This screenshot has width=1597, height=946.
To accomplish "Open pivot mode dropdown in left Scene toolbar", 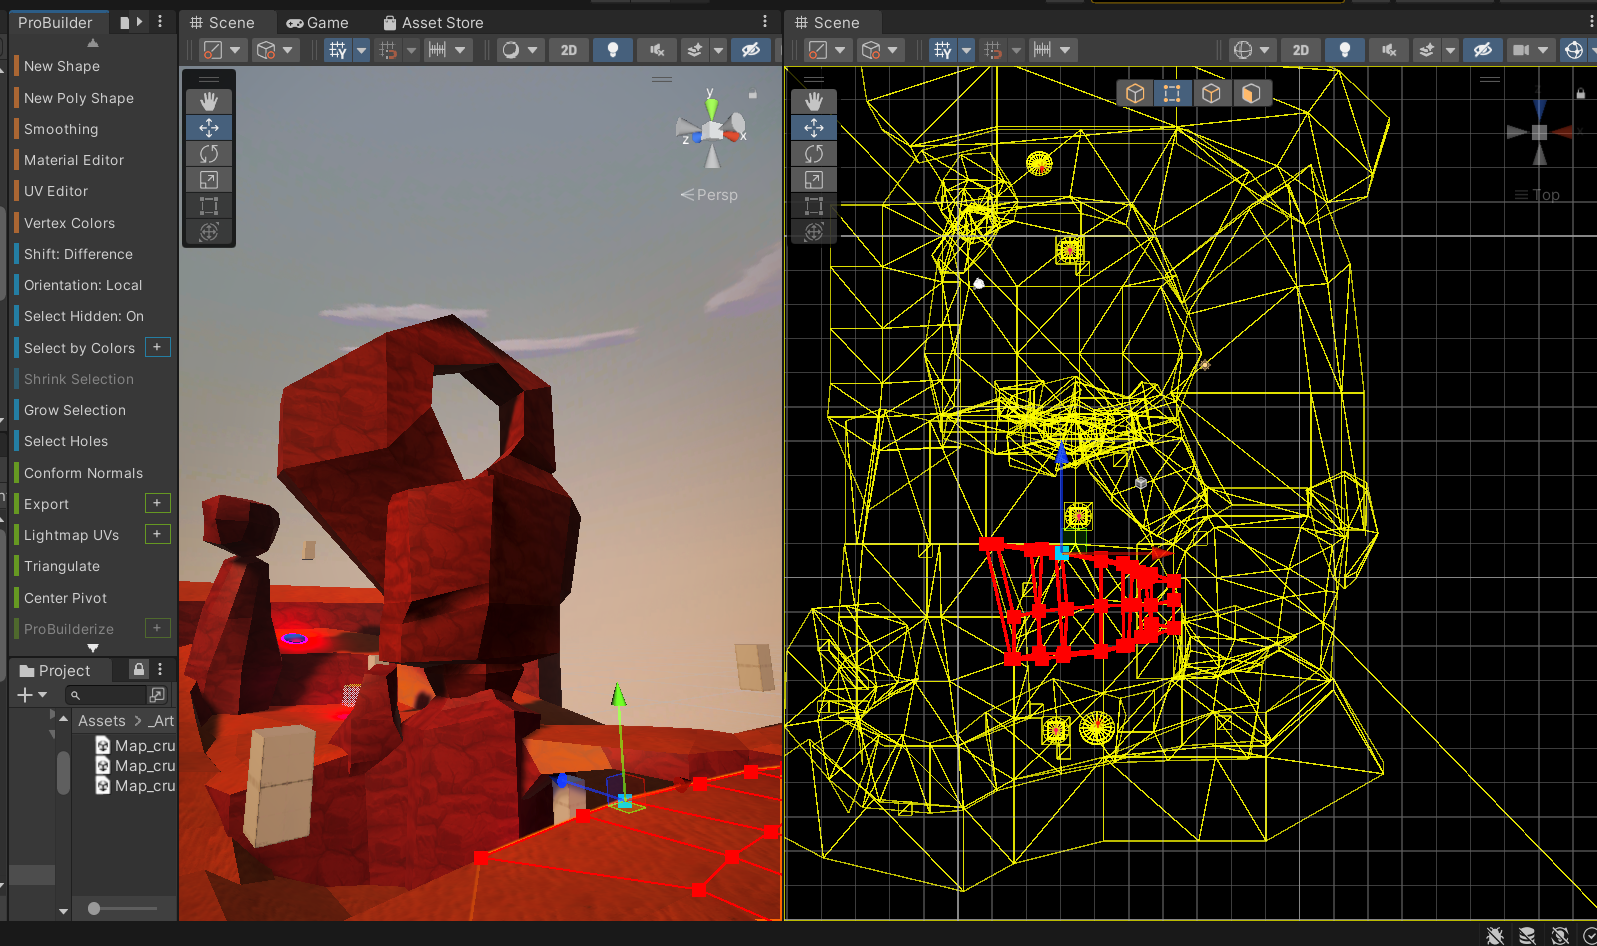I will [x=223, y=50].
